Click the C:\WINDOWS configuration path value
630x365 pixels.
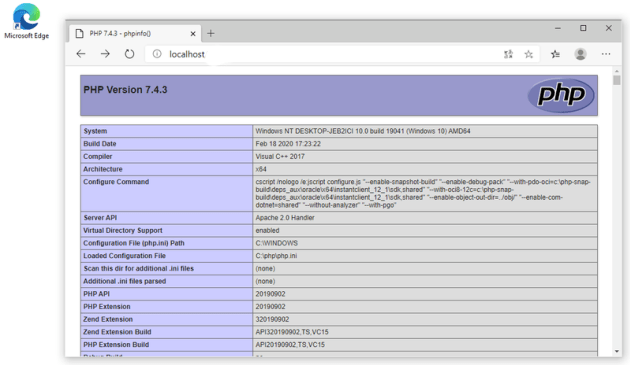(x=276, y=243)
